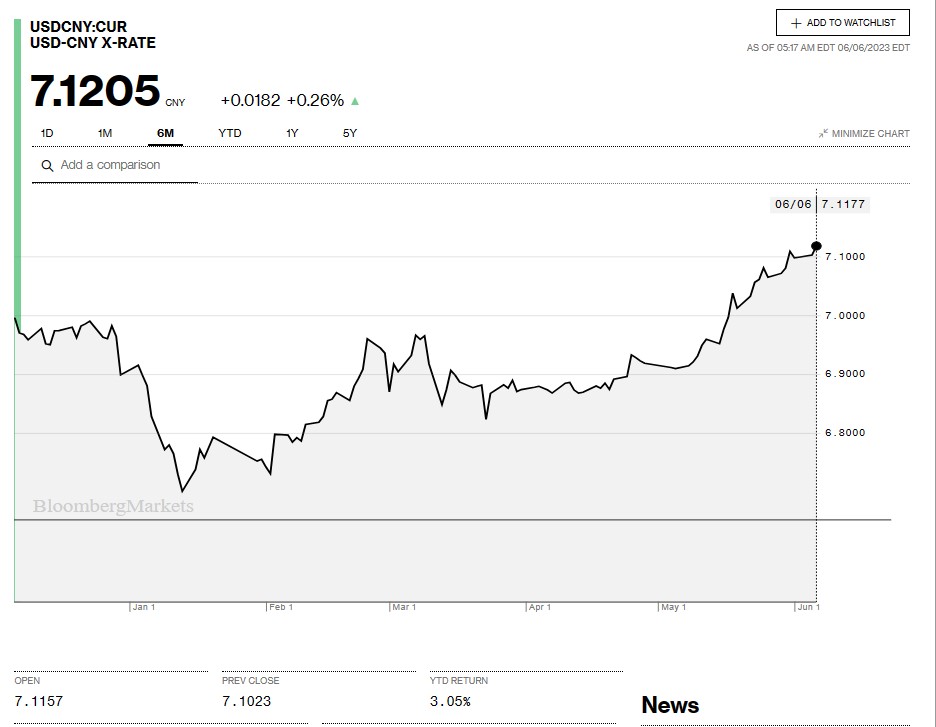
Task: Select the 6M range tab
Action: click(x=166, y=133)
